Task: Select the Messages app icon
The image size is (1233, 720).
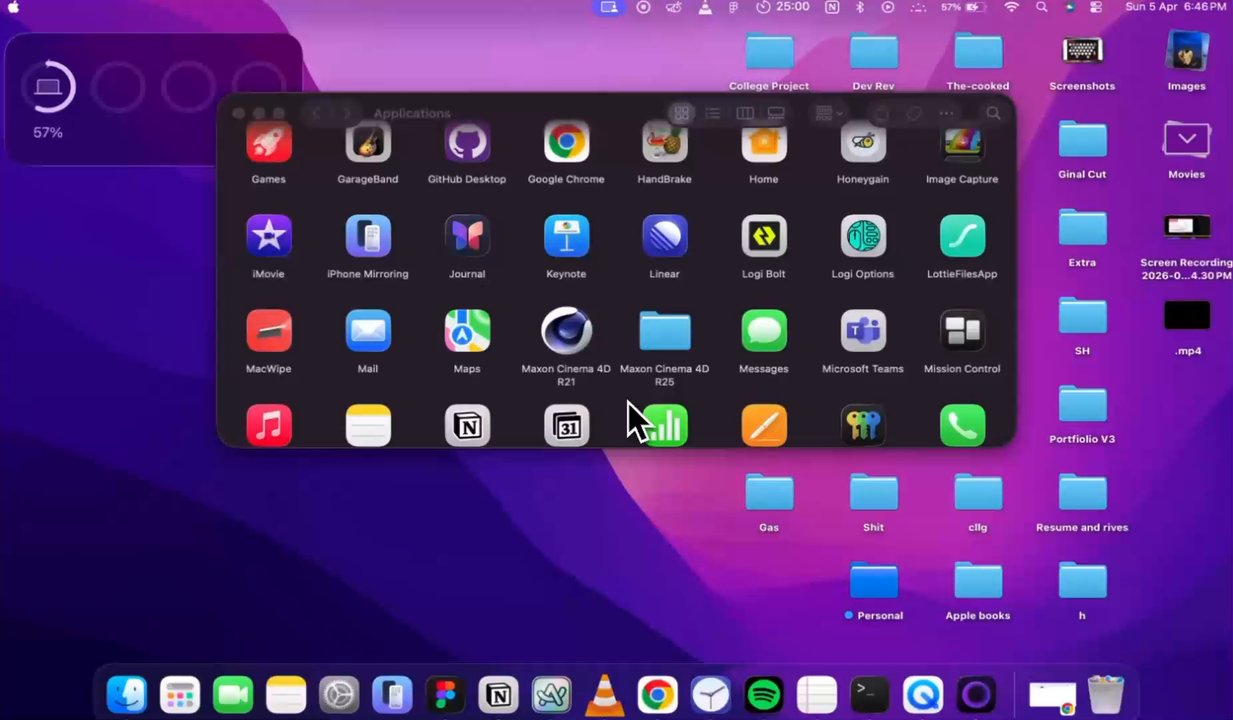Action: pyautogui.click(x=764, y=331)
